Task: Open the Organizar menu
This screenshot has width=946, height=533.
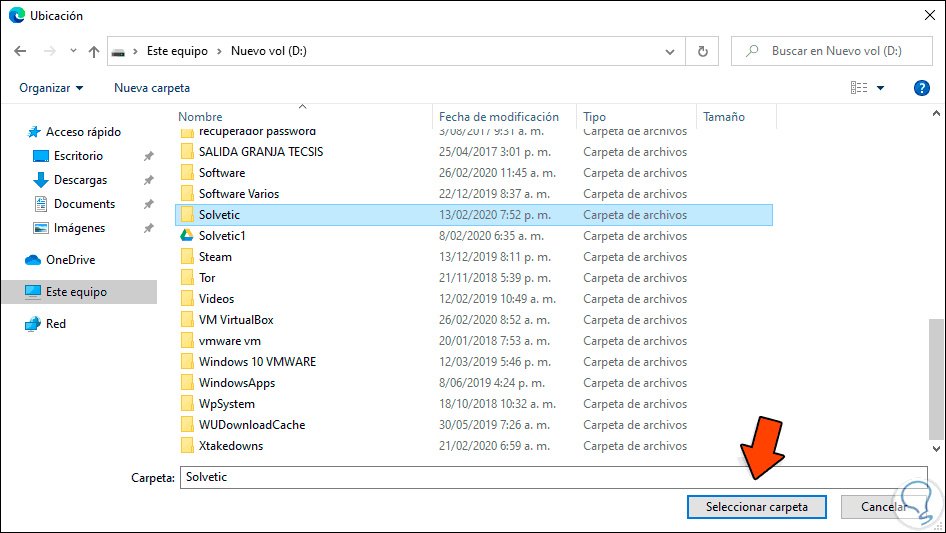Action: click(x=51, y=88)
